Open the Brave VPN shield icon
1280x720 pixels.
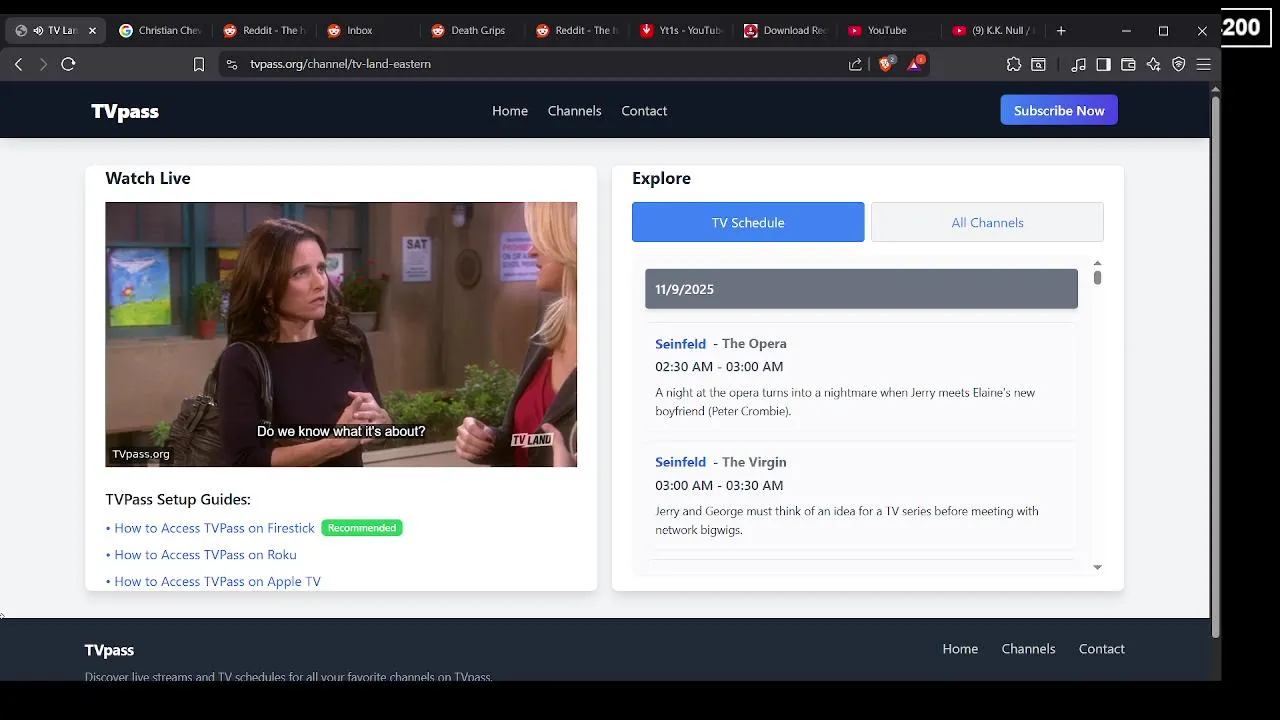1179,64
